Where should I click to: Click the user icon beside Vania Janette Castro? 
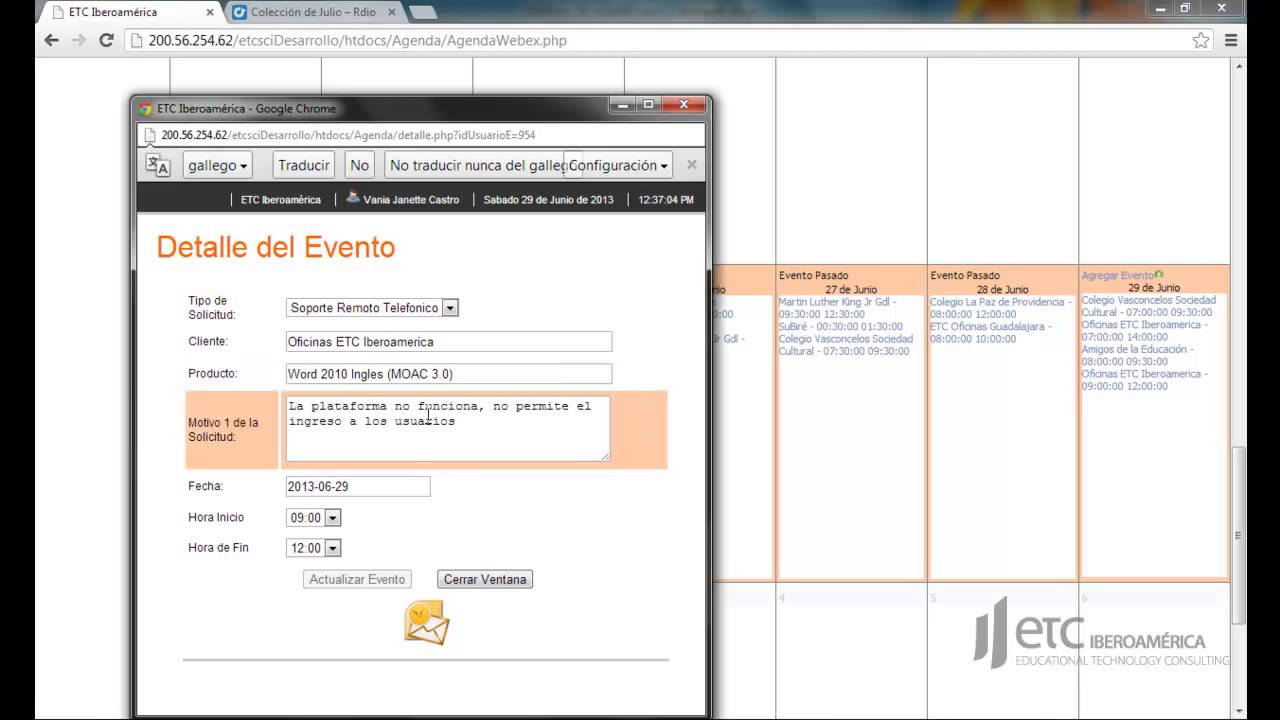(x=353, y=198)
